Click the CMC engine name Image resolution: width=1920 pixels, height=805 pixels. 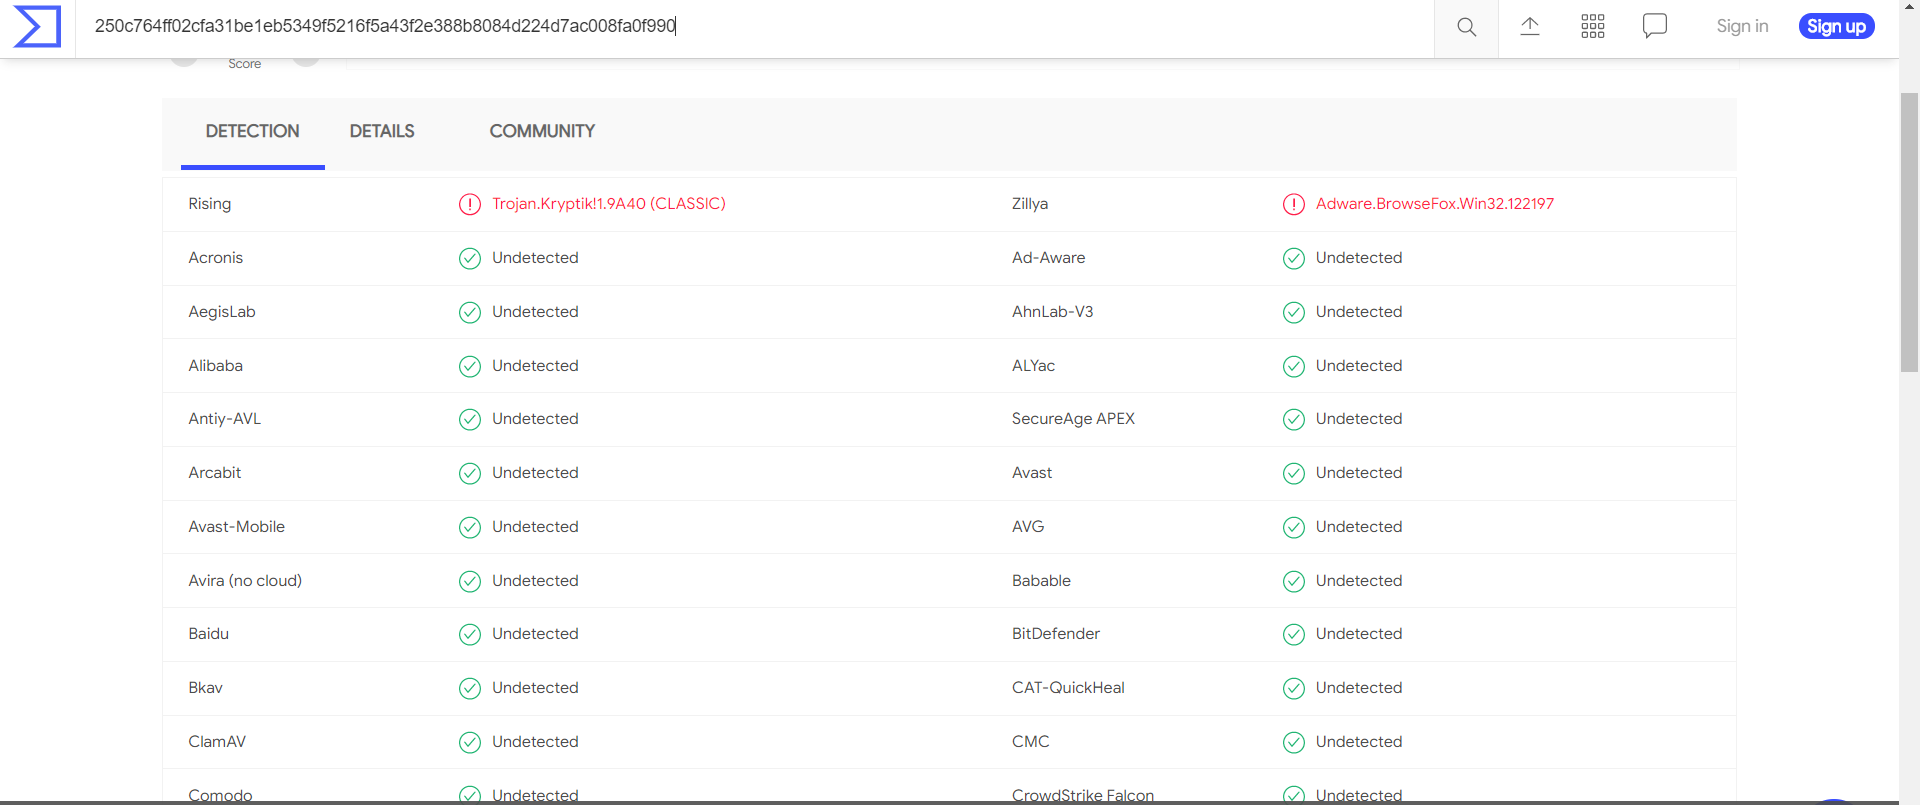(x=1031, y=742)
